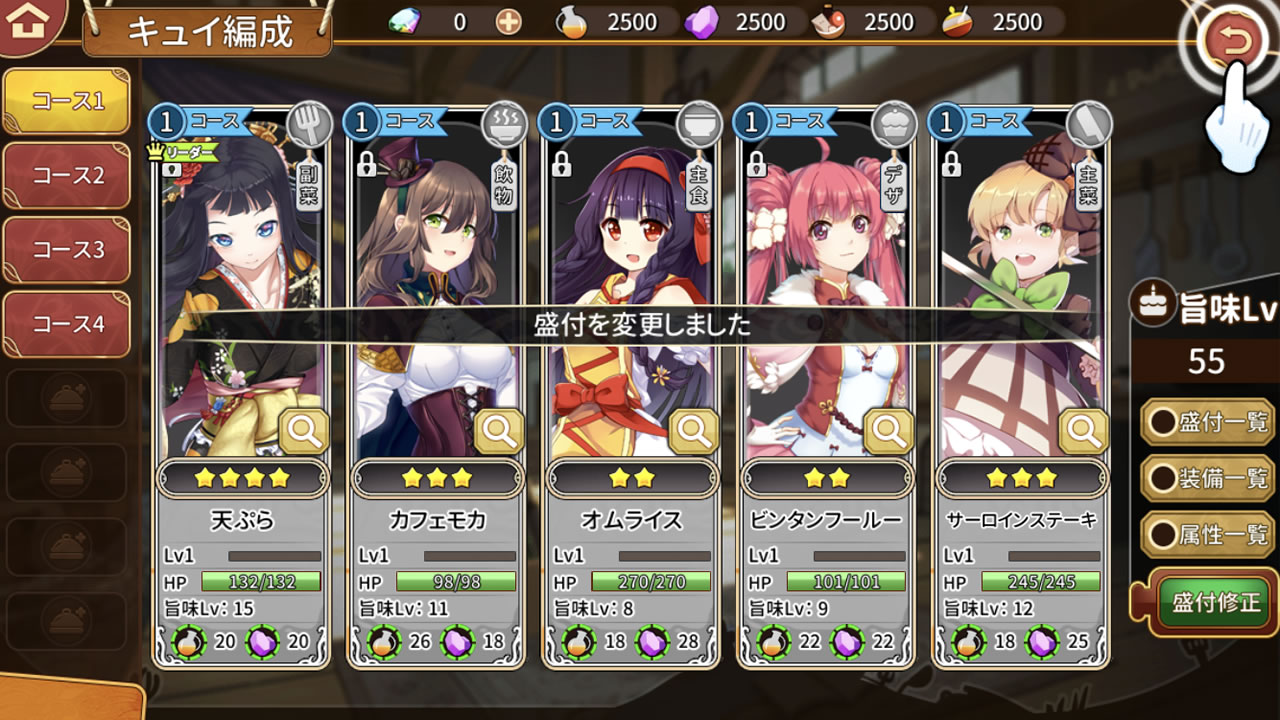Screen dimensions: 1280x720
Task: Inspect 天ぷら with the magnifier icon
Action: click(x=304, y=432)
